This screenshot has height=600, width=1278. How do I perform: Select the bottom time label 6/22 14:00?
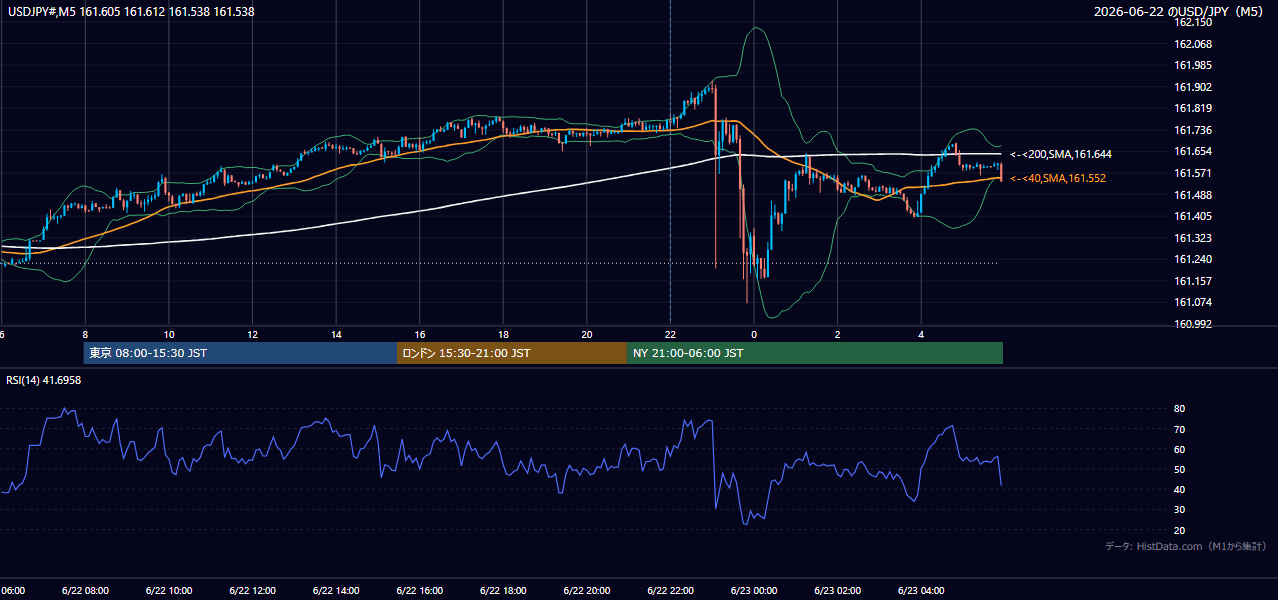click(336, 591)
